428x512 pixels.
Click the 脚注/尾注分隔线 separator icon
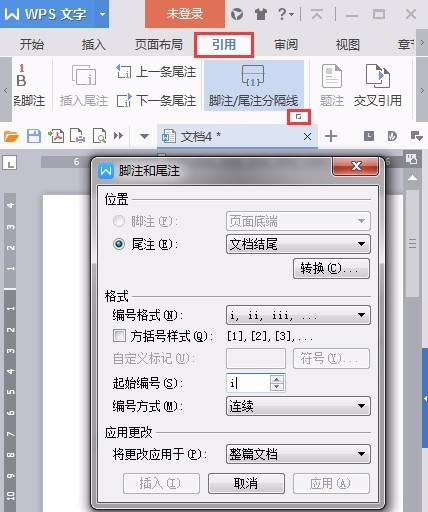pyautogui.click(x=253, y=75)
